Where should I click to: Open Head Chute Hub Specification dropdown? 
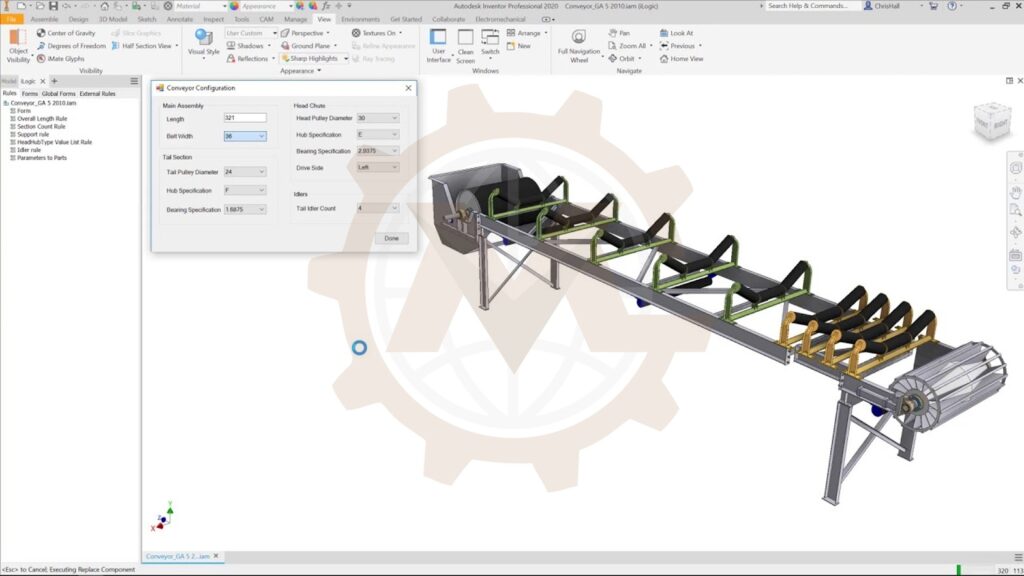tap(377, 135)
